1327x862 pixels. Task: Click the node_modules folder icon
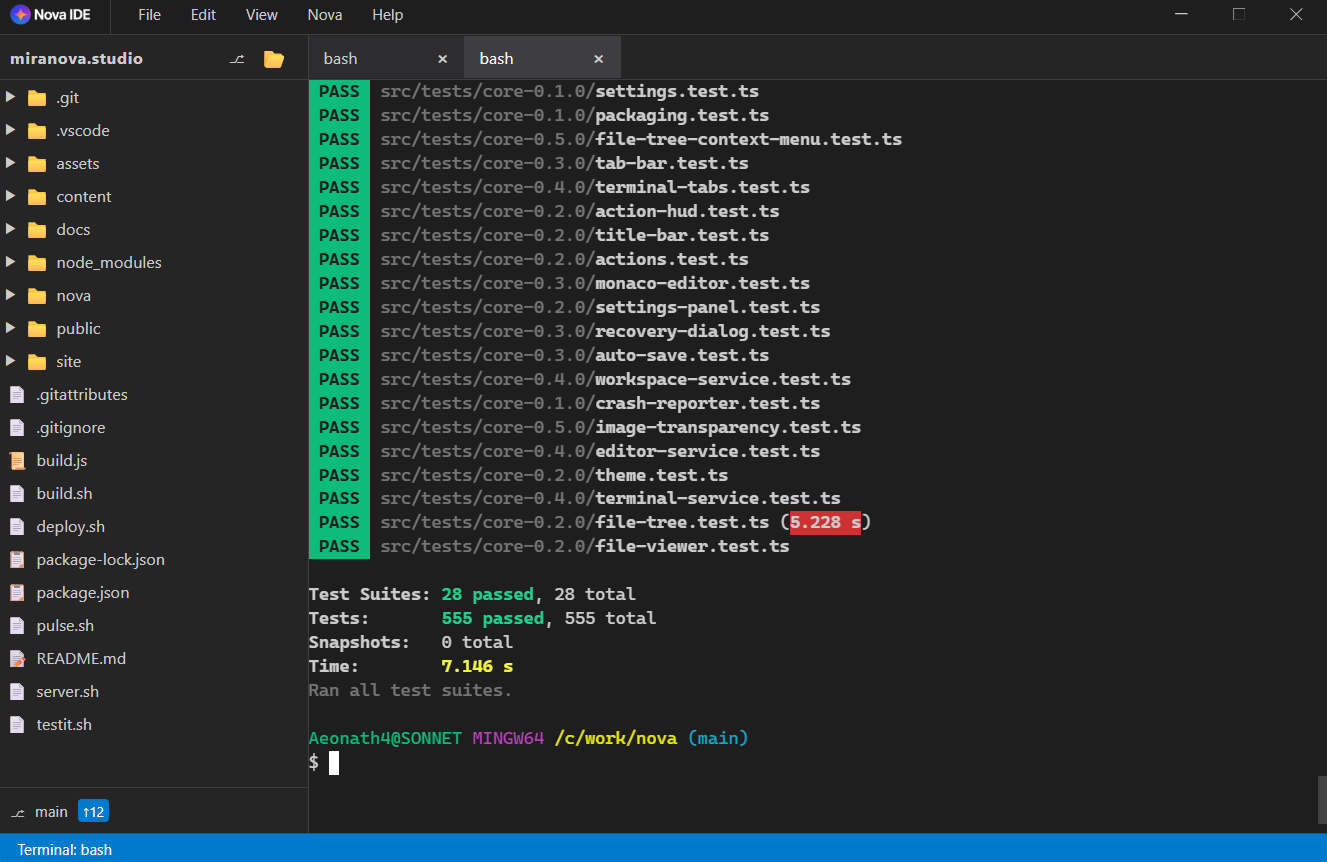36,262
